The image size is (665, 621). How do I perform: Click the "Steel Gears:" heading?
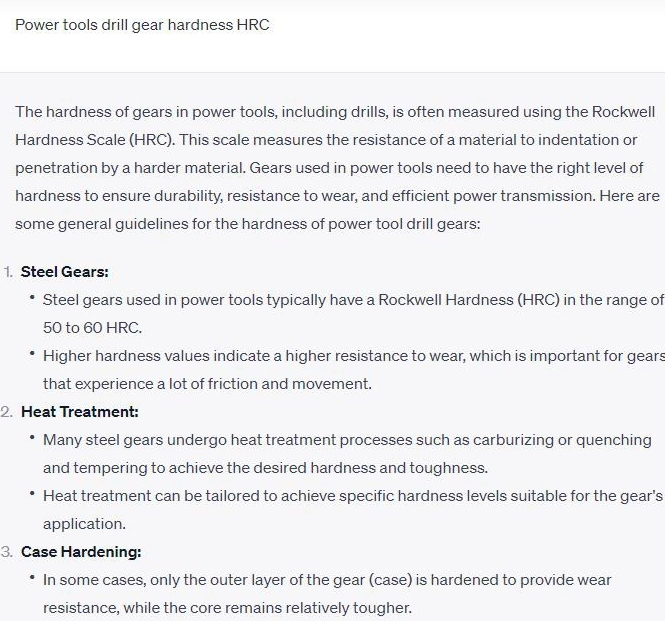pos(65,271)
